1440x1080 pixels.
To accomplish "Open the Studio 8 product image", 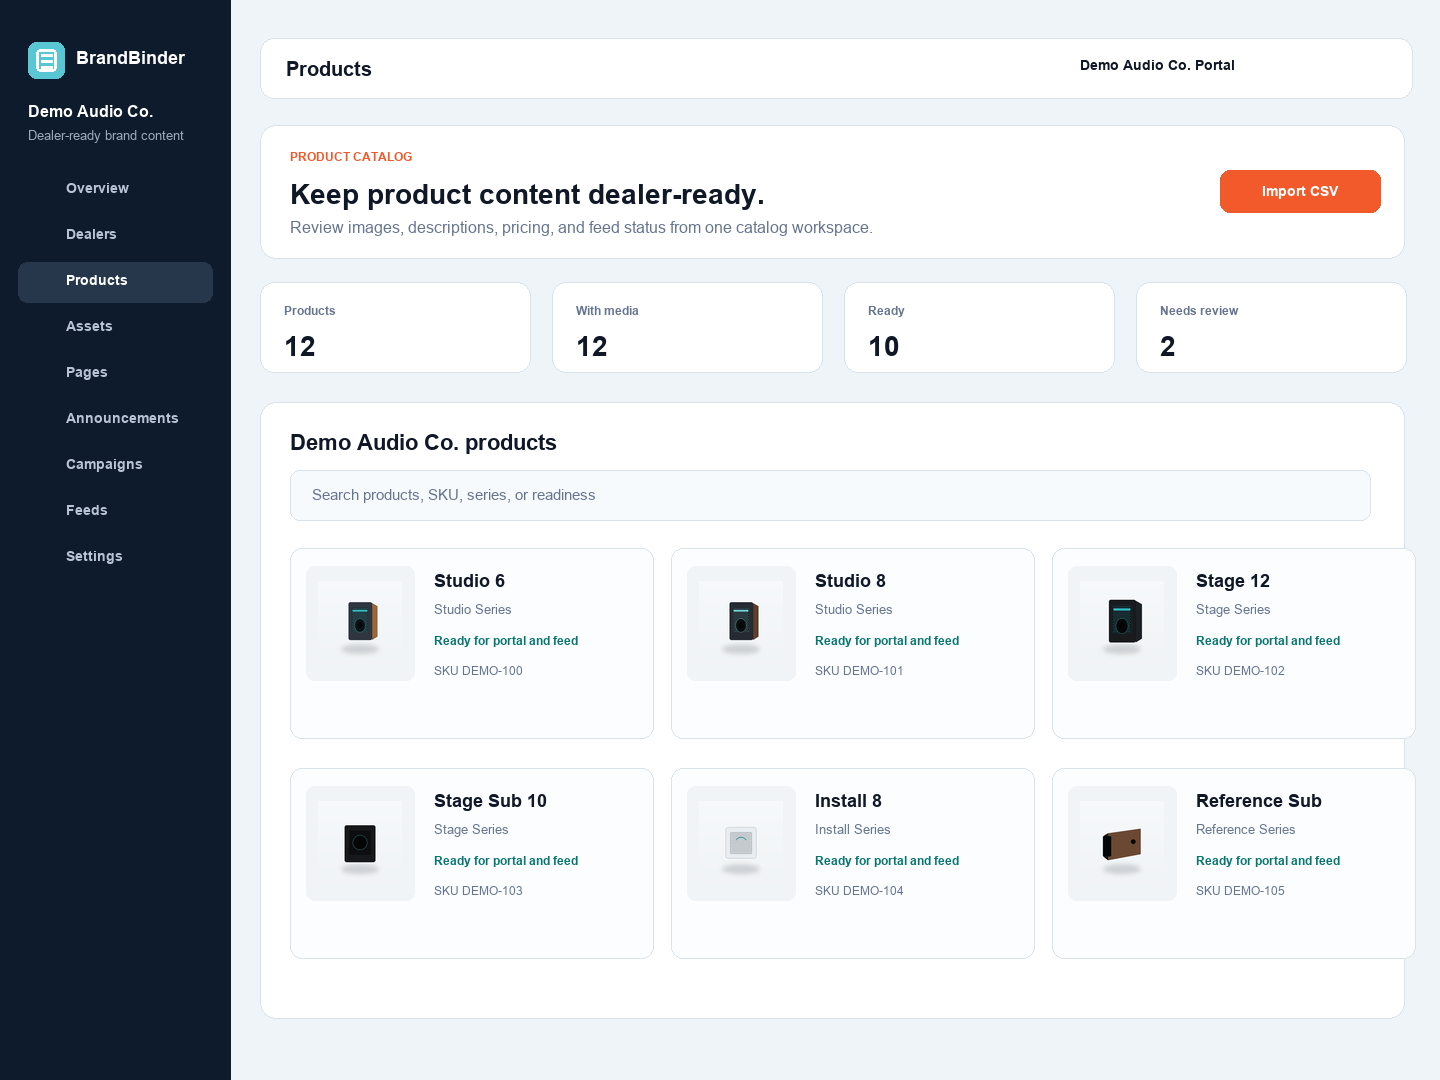I will point(741,623).
